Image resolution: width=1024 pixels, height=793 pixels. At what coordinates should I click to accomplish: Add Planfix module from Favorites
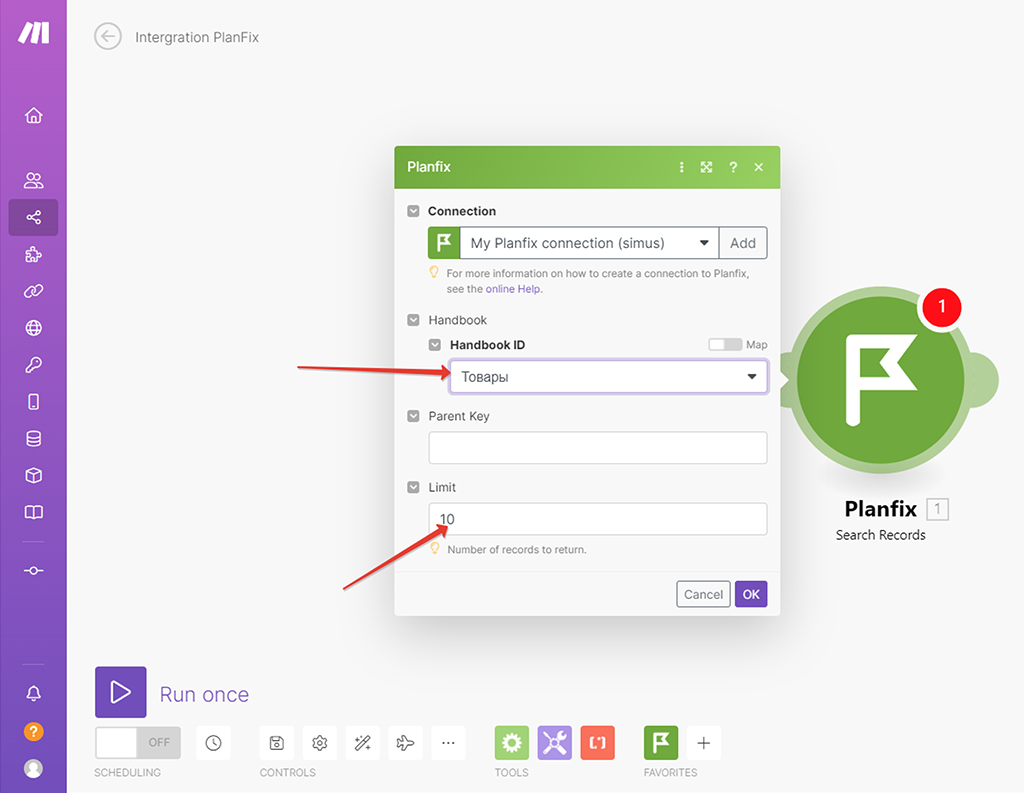pyautogui.click(x=661, y=743)
